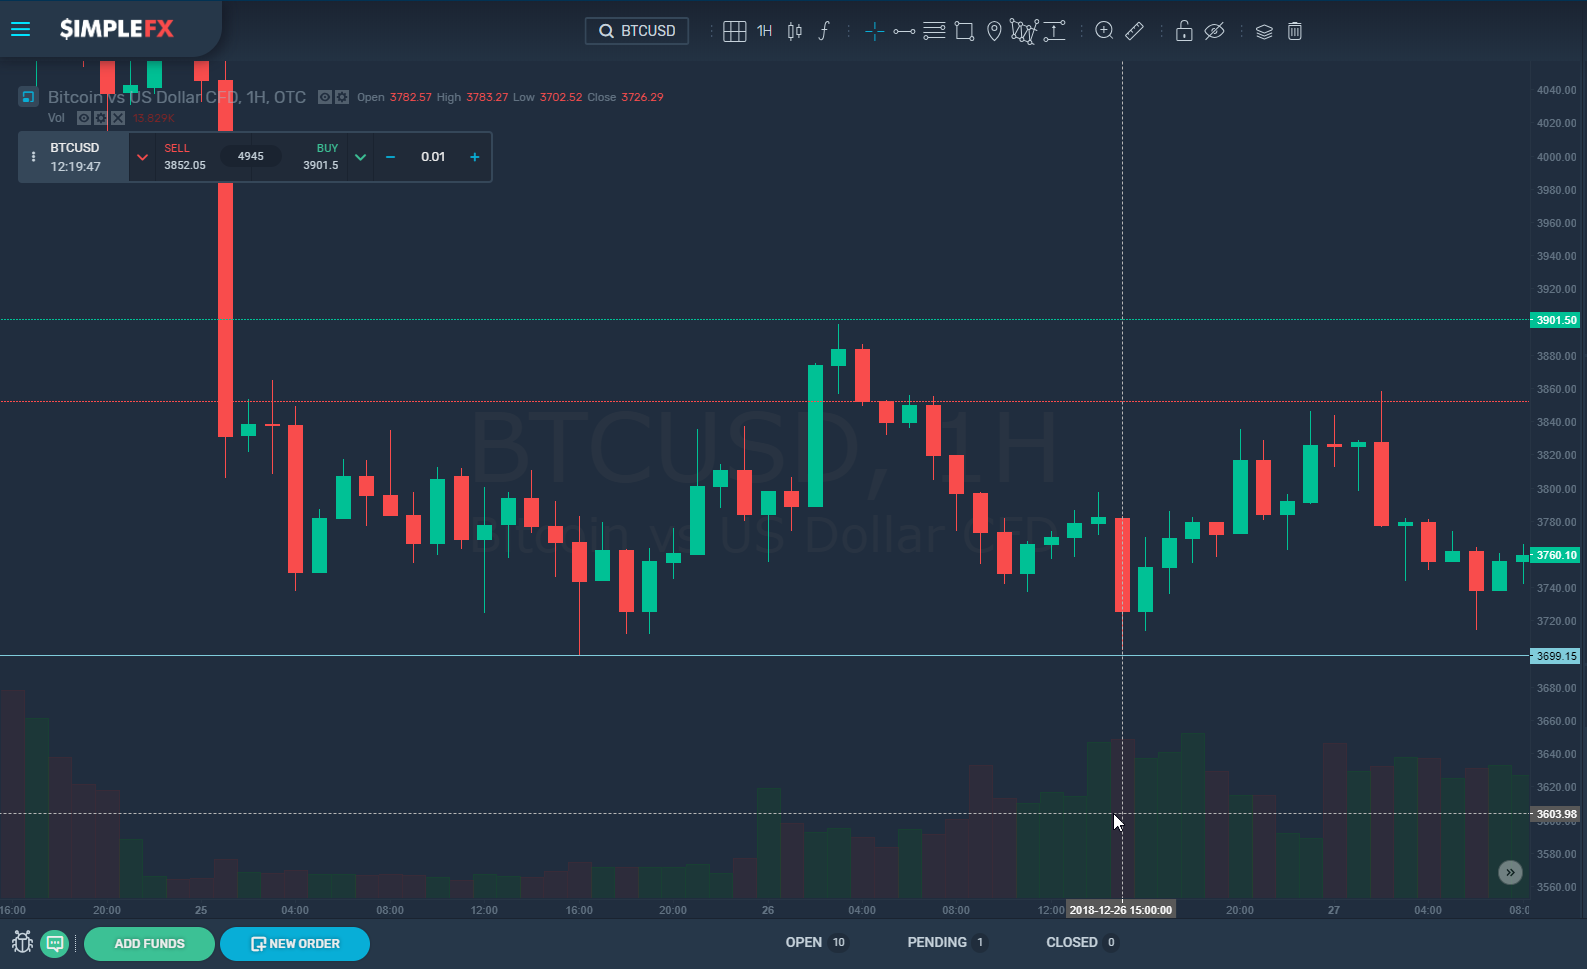Viewport: 1587px width, 969px height.
Task: Select the price range measurement tool
Action: pos(1055,31)
